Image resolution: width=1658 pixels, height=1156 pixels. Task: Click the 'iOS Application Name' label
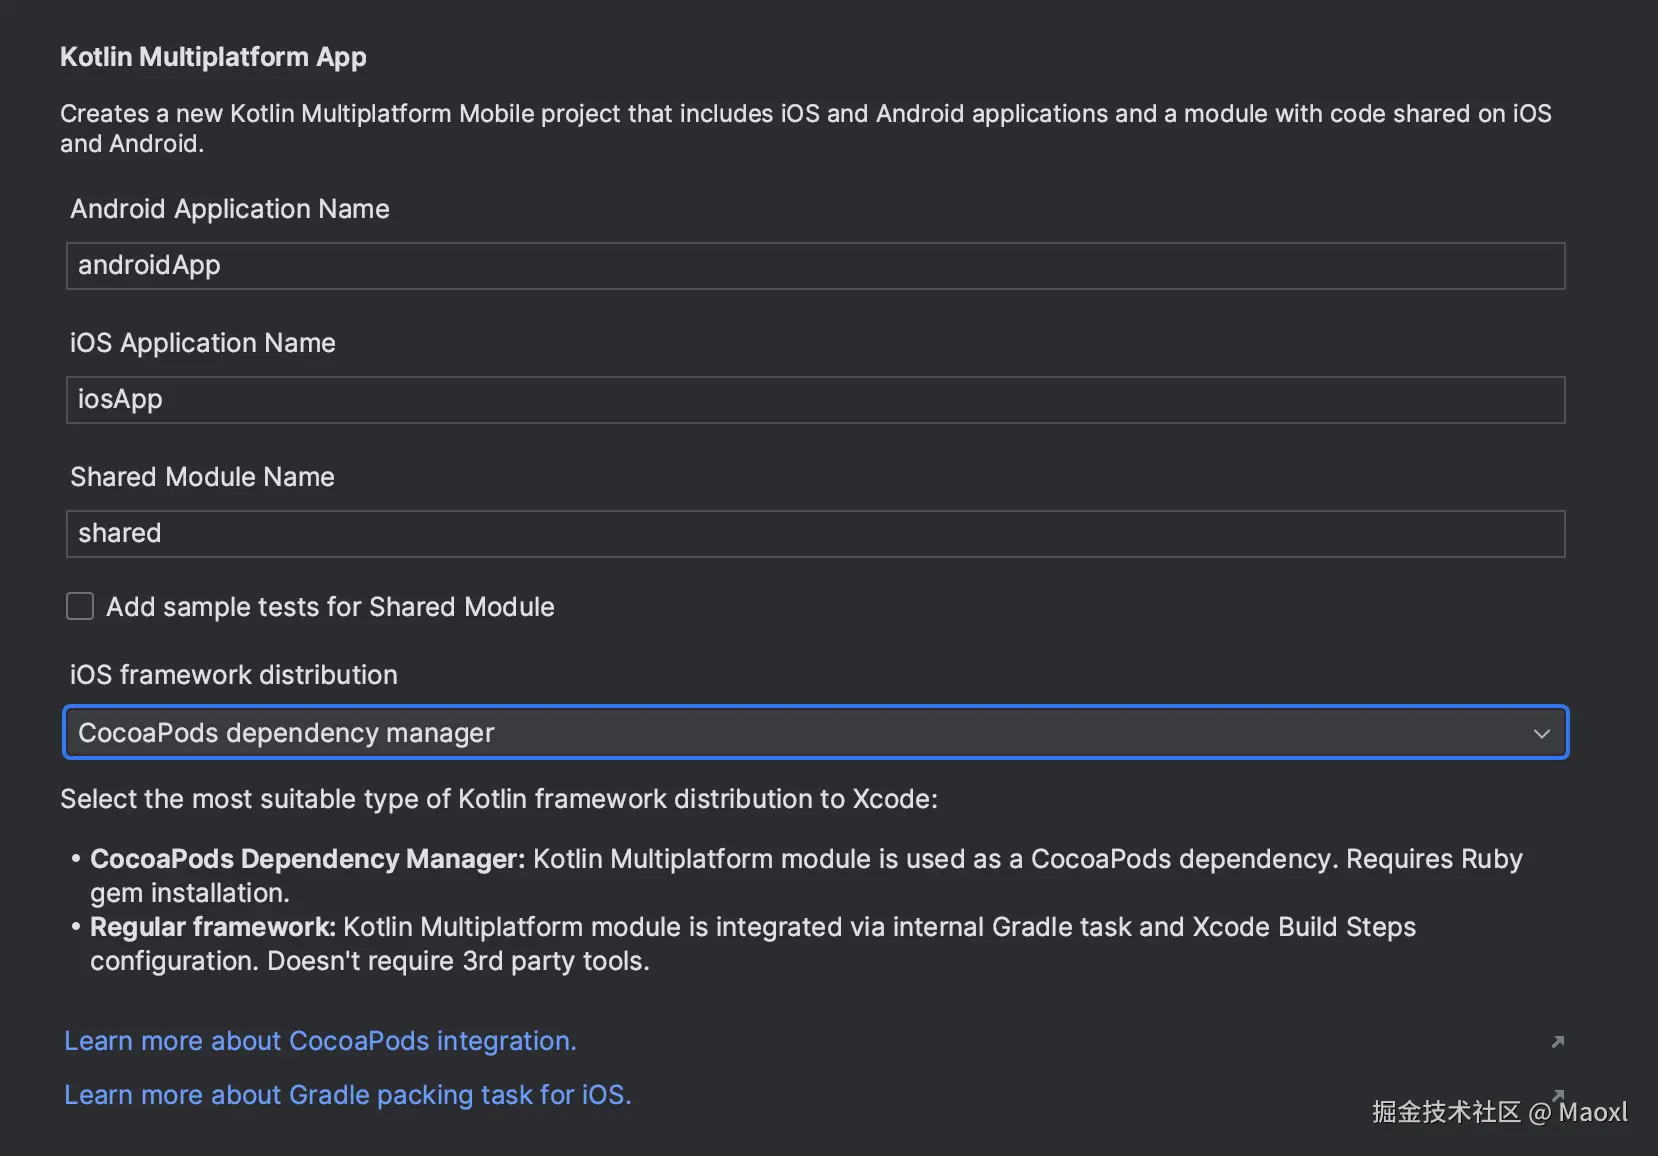202,343
